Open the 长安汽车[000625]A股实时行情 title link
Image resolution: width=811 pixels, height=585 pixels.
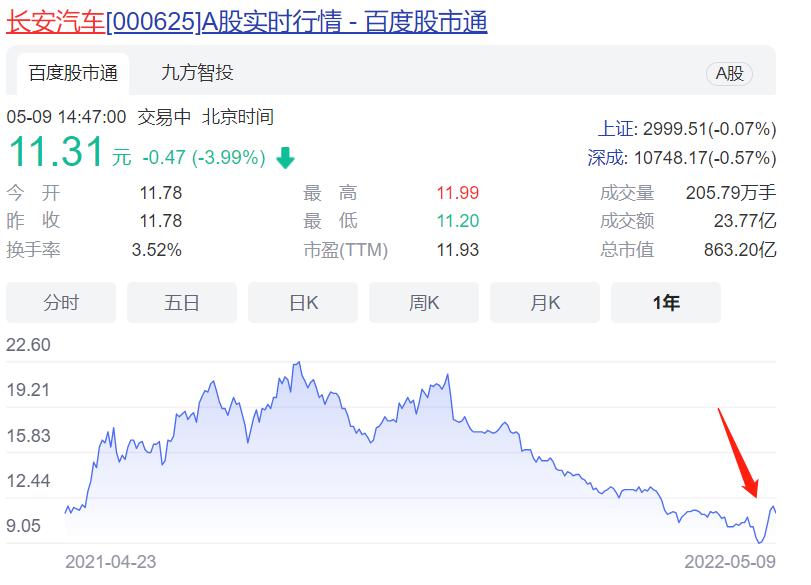coord(247,23)
